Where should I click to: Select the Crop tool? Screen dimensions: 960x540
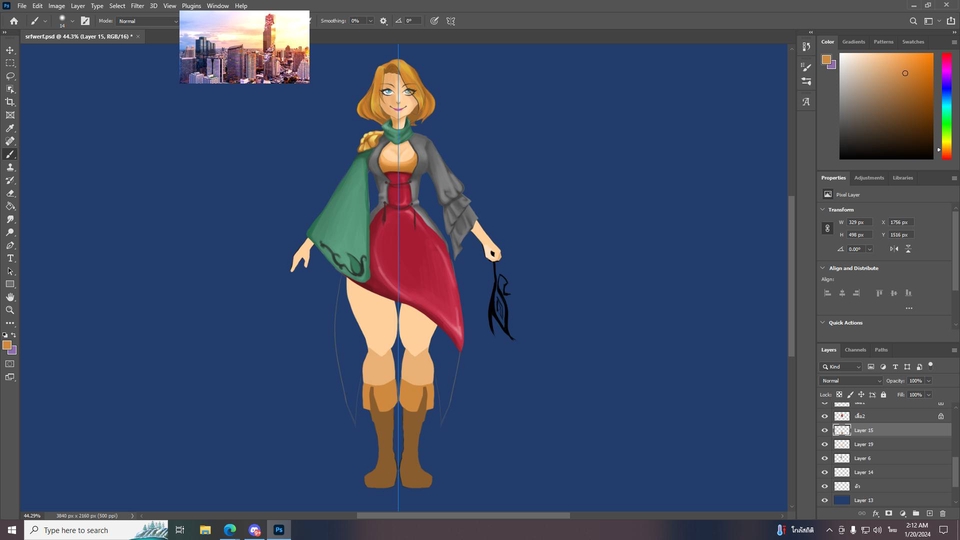click(10, 102)
